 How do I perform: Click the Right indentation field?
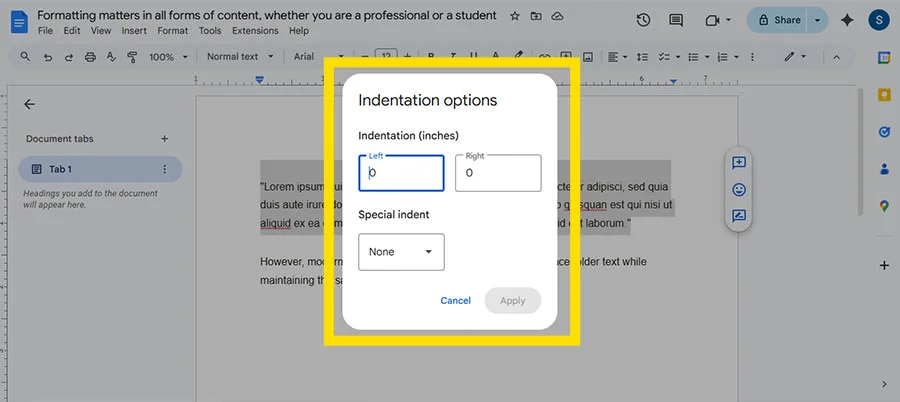(498, 173)
